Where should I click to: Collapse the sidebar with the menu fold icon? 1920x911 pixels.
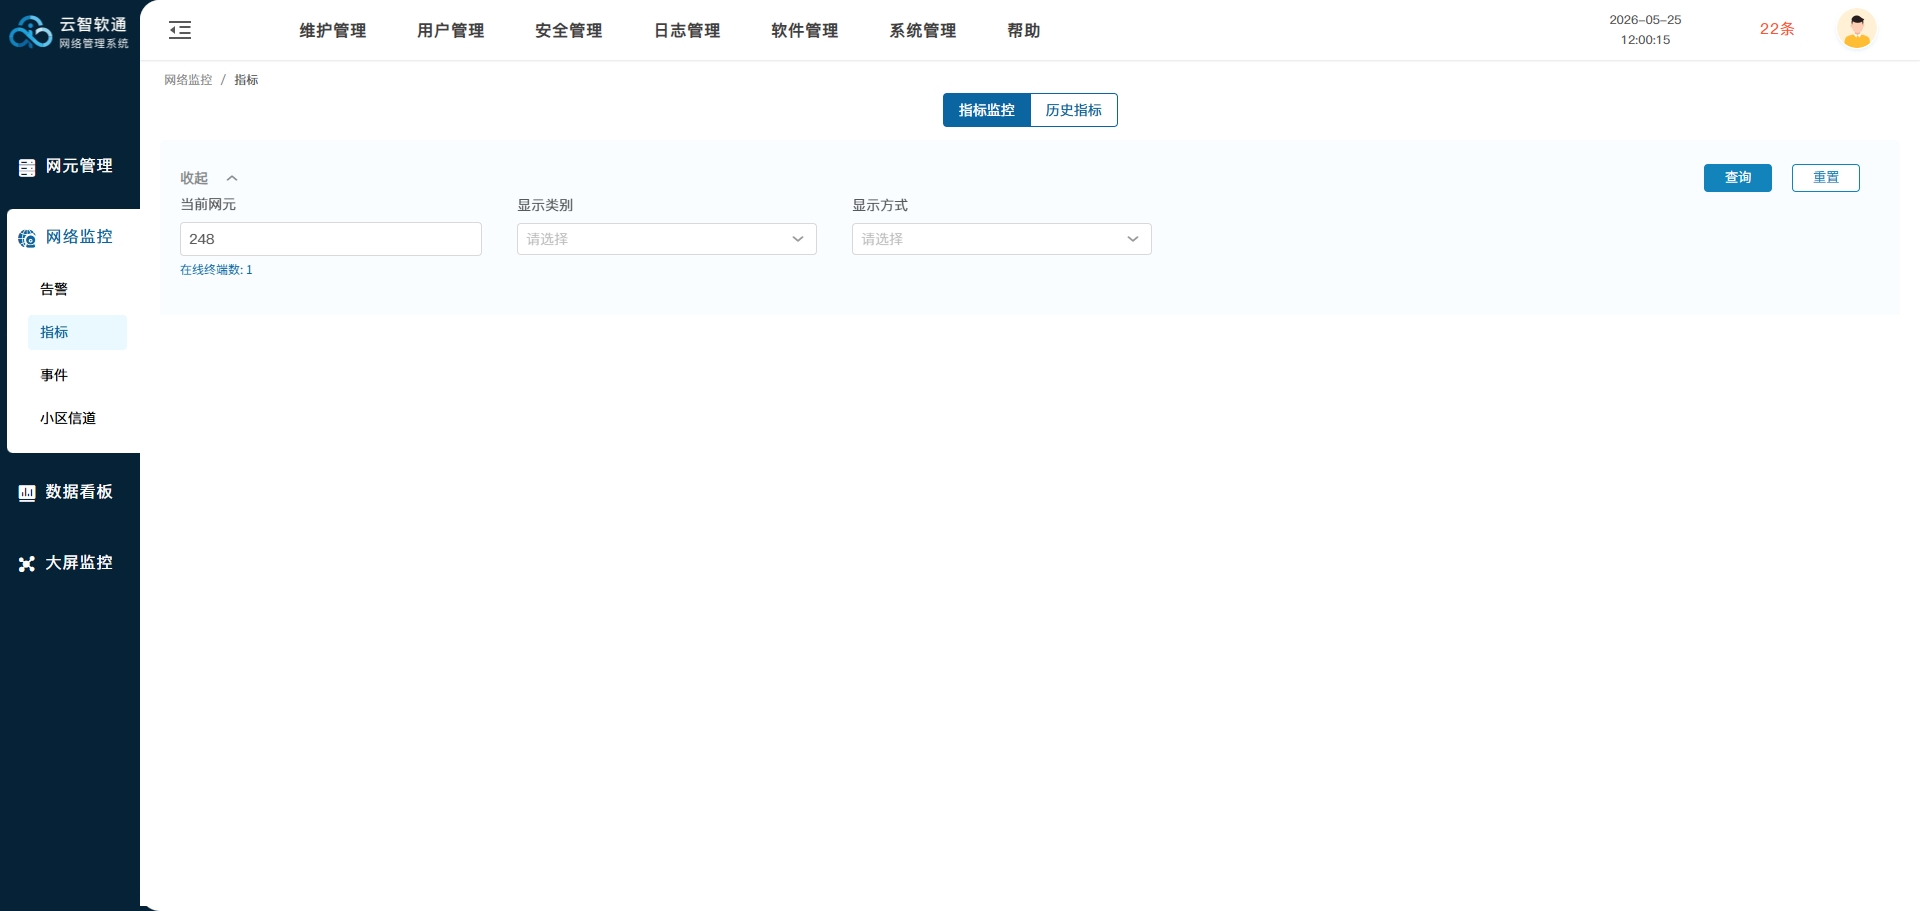(x=180, y=30)
